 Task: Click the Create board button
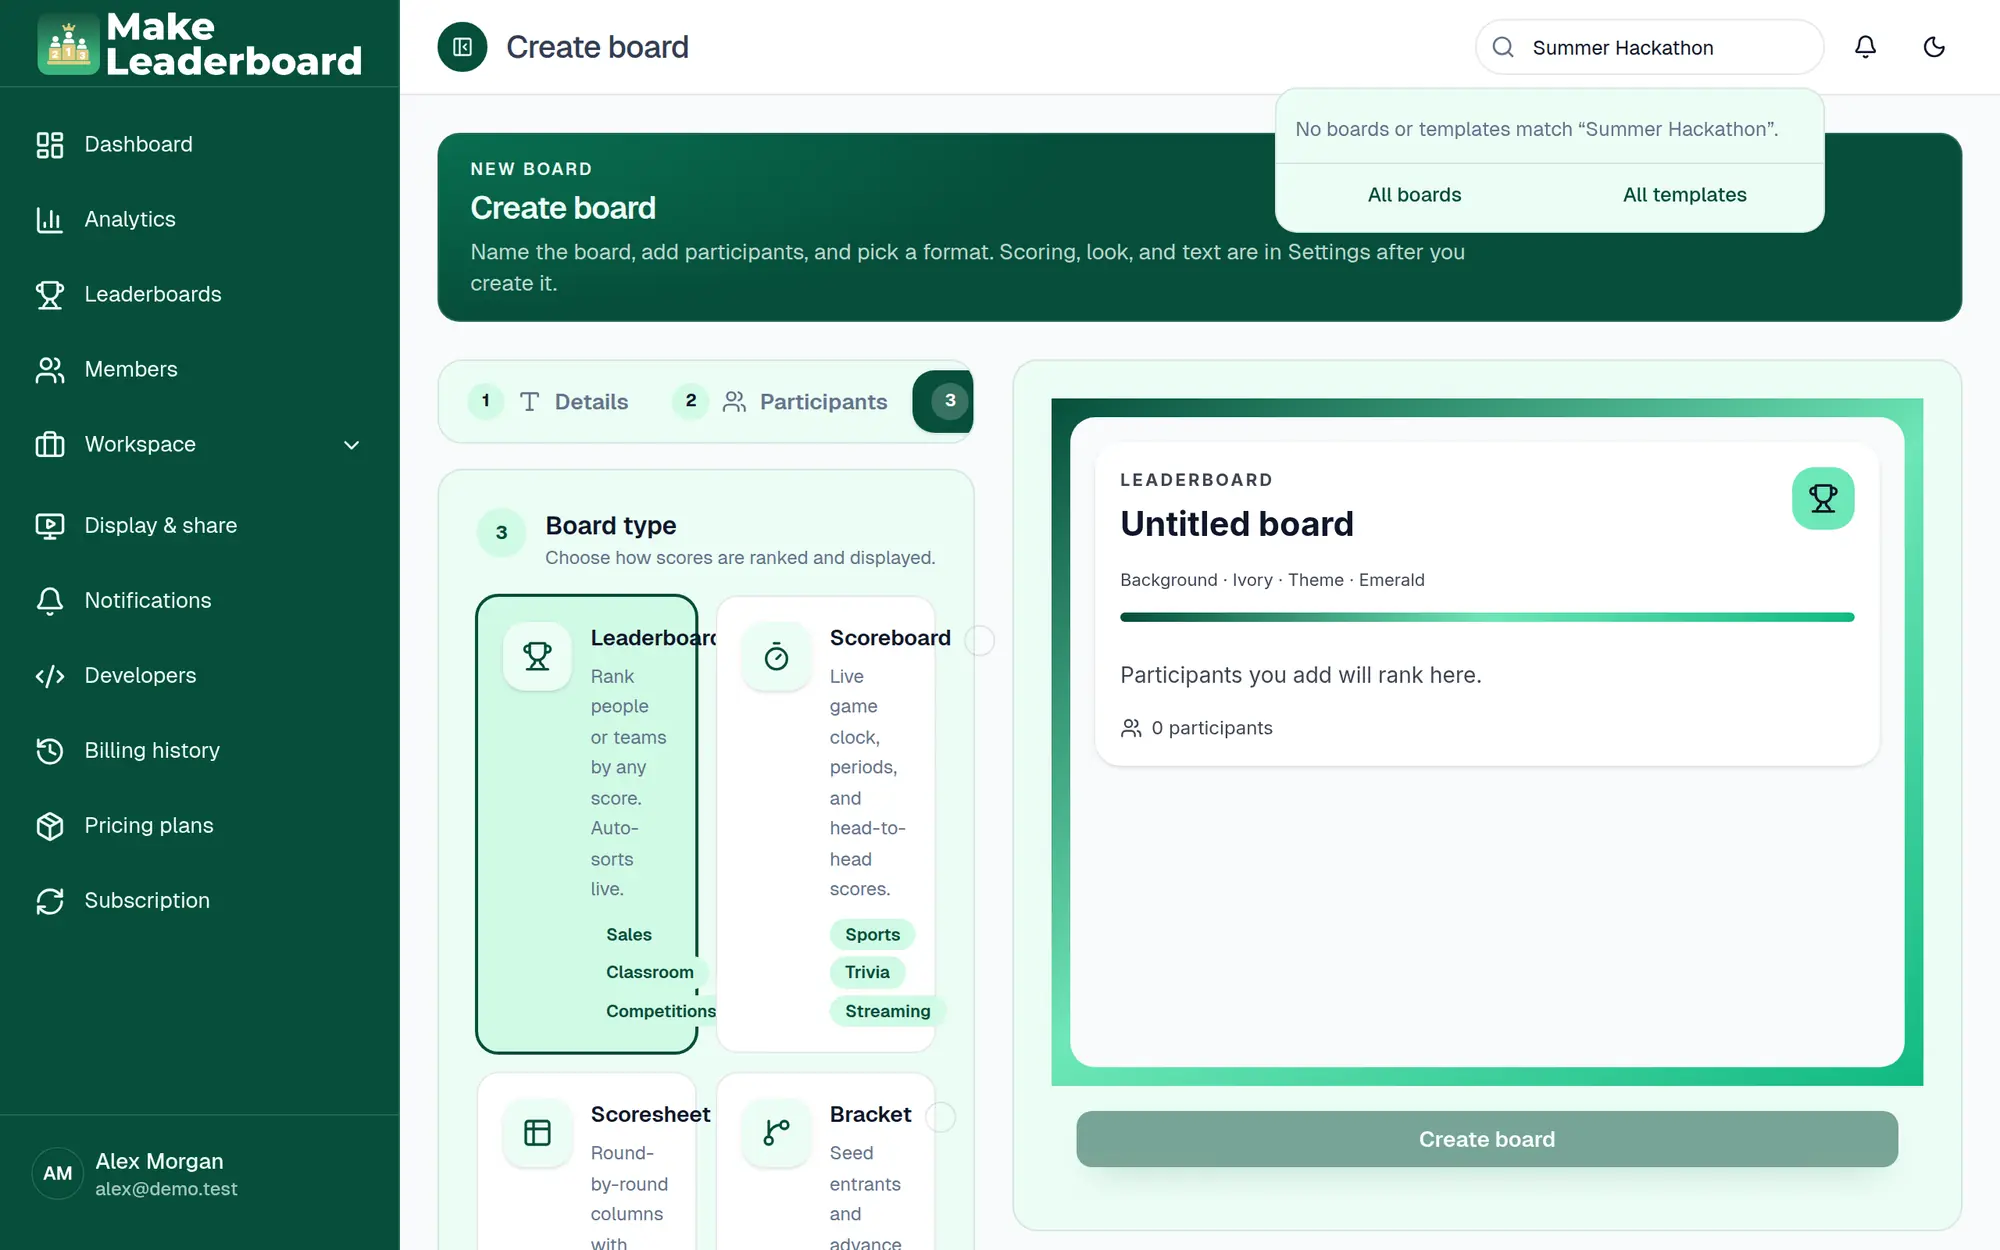(1487, 1139)
